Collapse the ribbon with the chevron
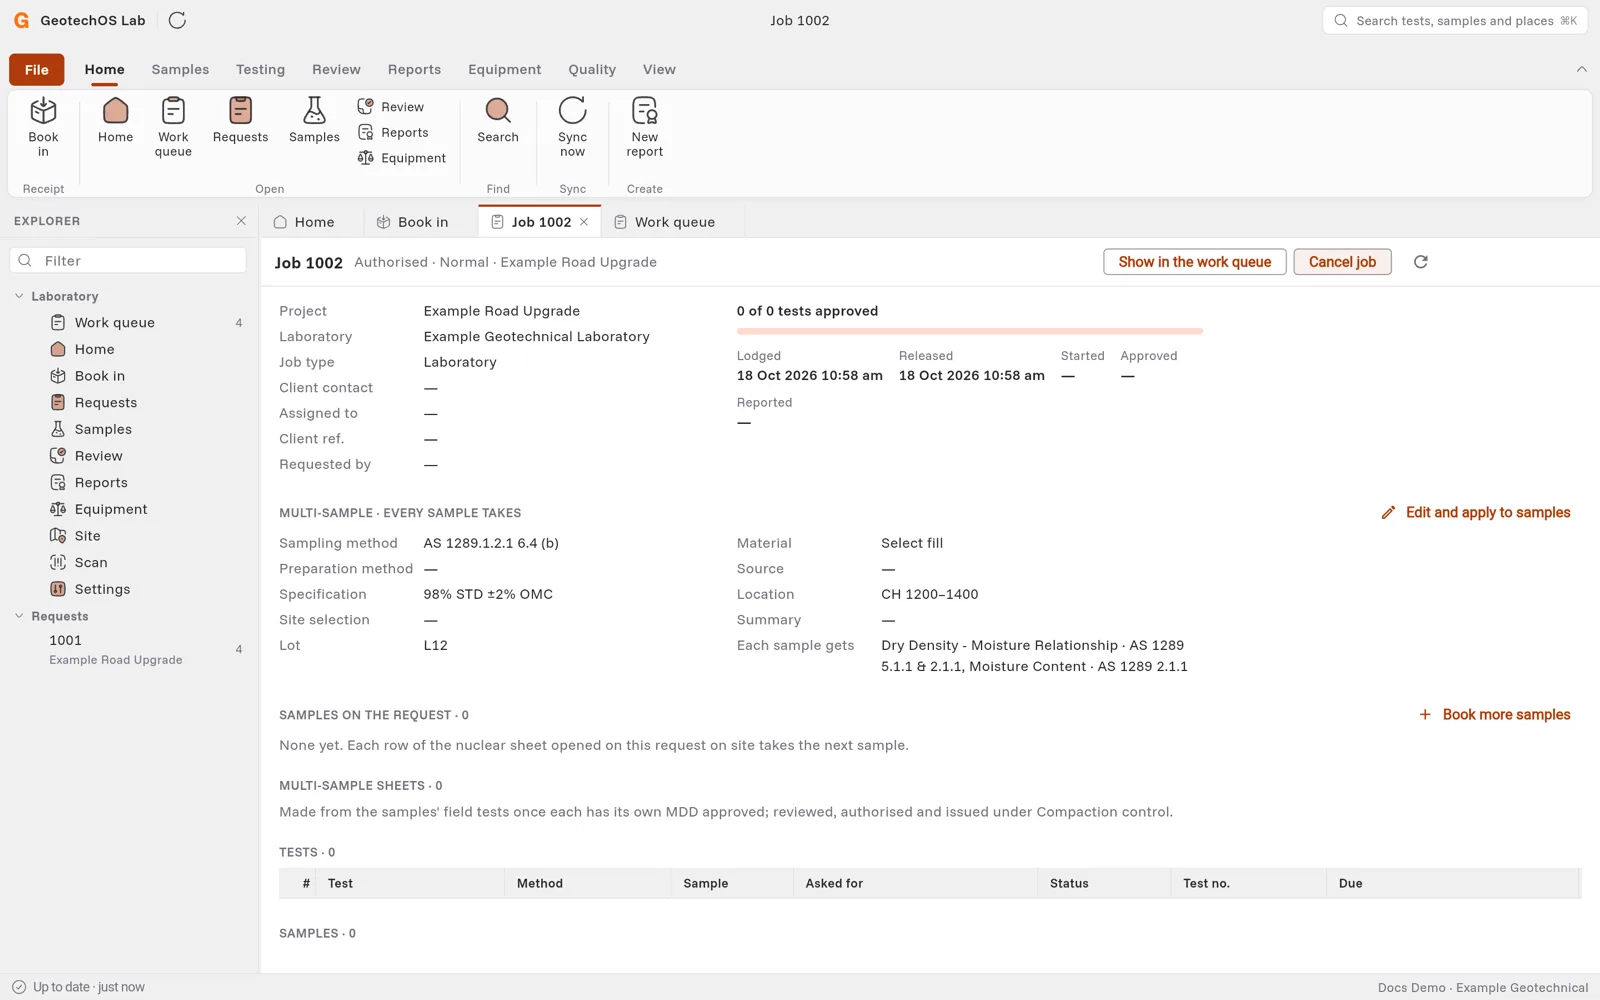 coord(1581,69)
